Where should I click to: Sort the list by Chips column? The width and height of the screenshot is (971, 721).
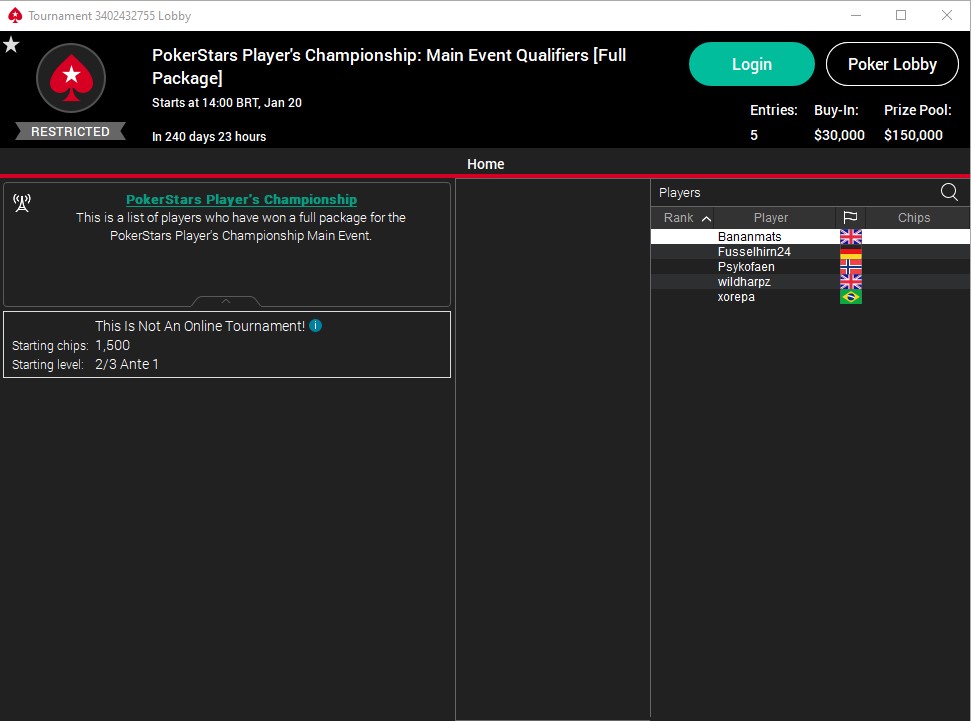point(913,218)
